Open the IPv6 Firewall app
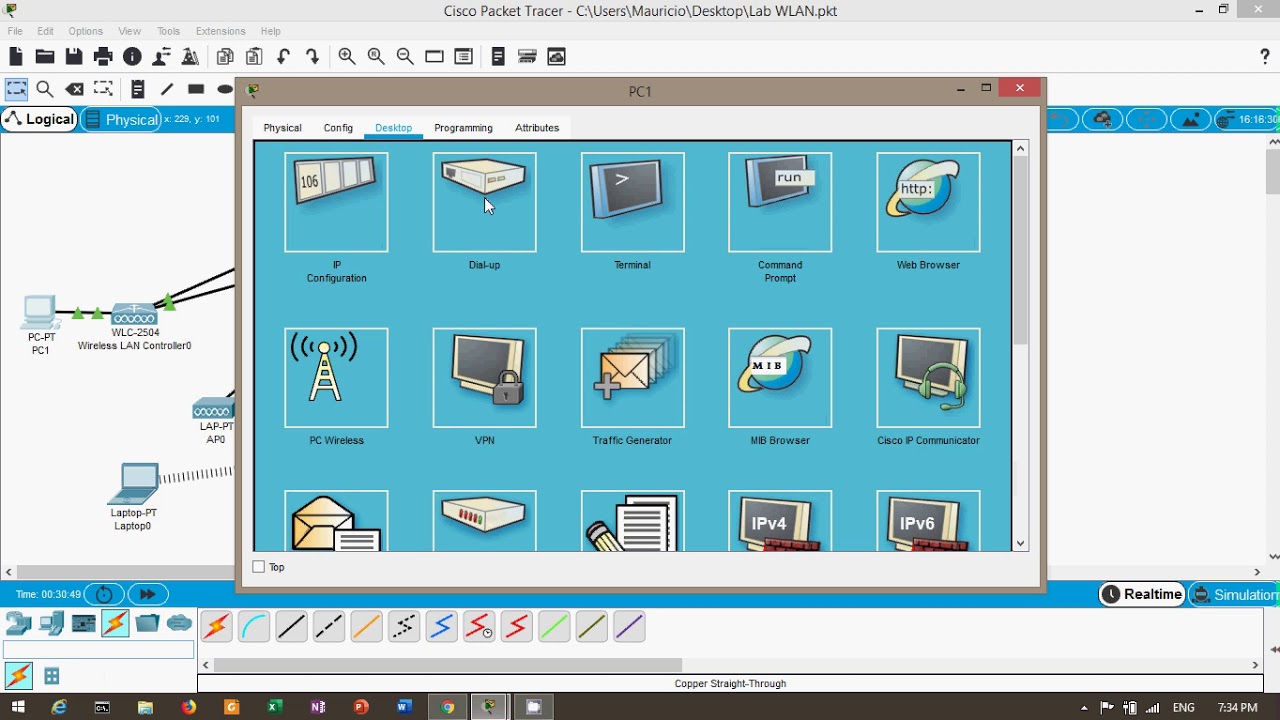The image size is (1280, 720). tap(928, 521)
